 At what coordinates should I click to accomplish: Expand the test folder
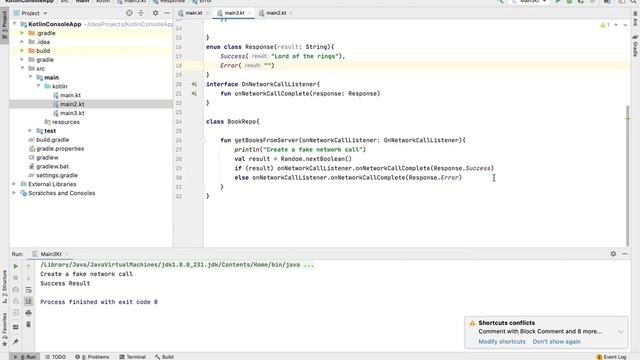tap(30, 131)
